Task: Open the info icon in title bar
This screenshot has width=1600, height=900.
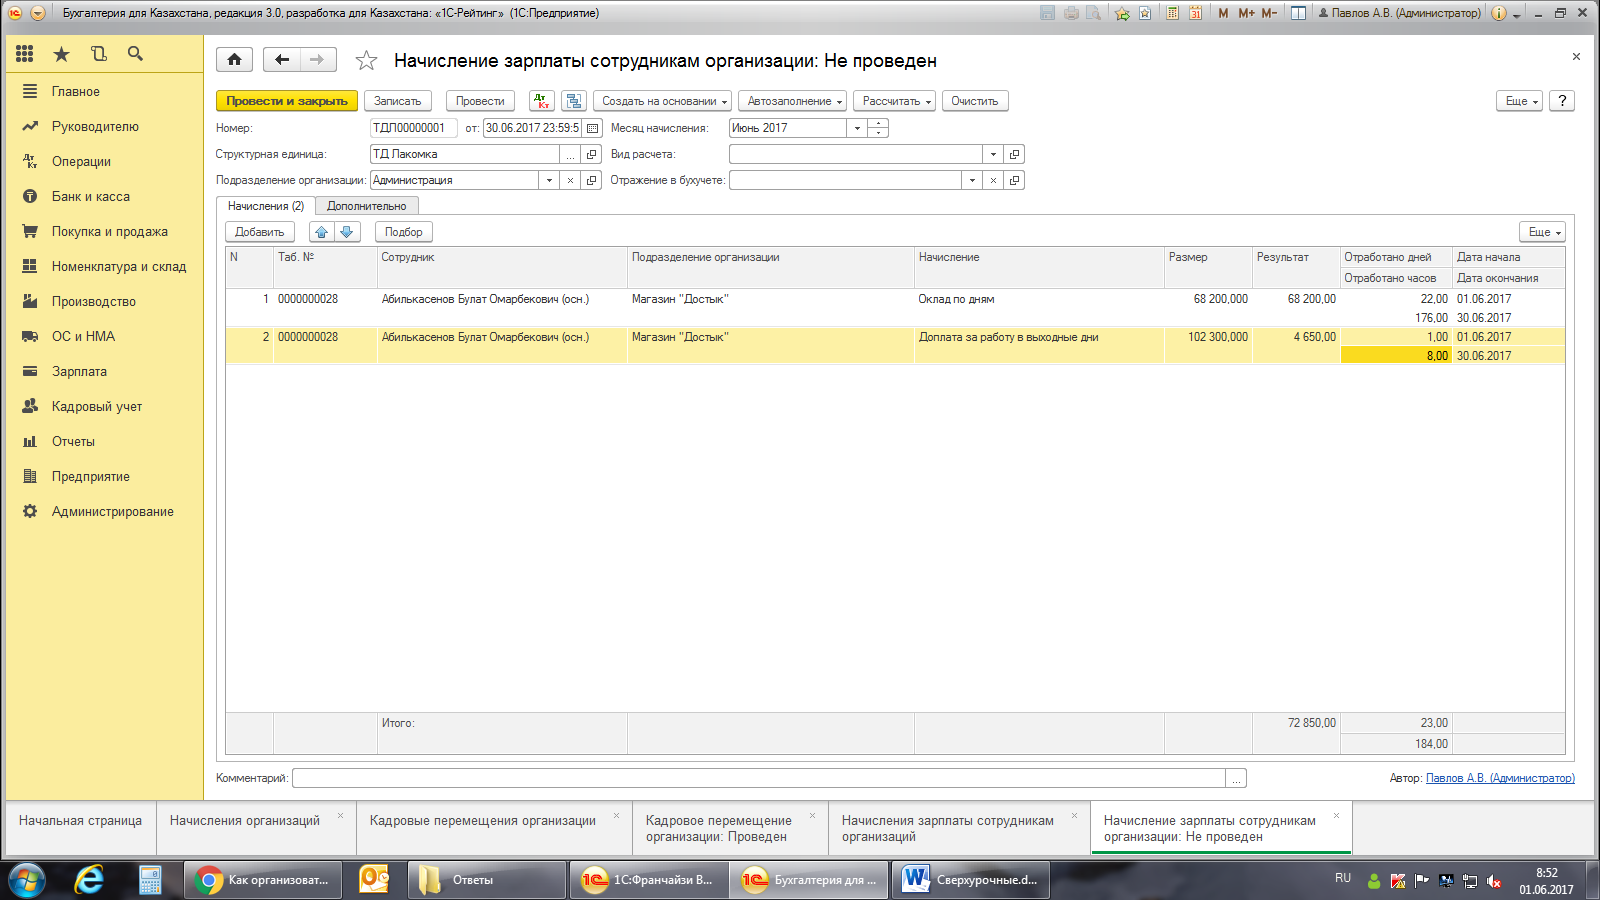Action: click(x=1499, y=13)
